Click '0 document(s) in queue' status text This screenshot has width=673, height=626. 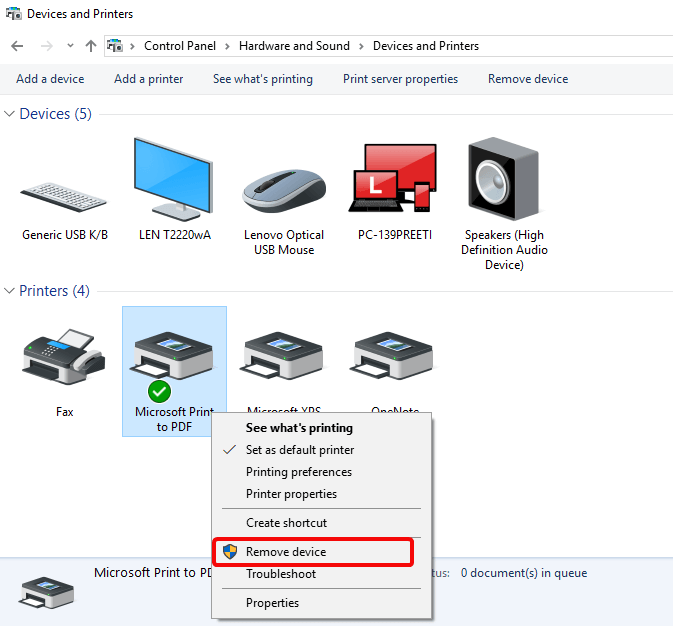524,573
